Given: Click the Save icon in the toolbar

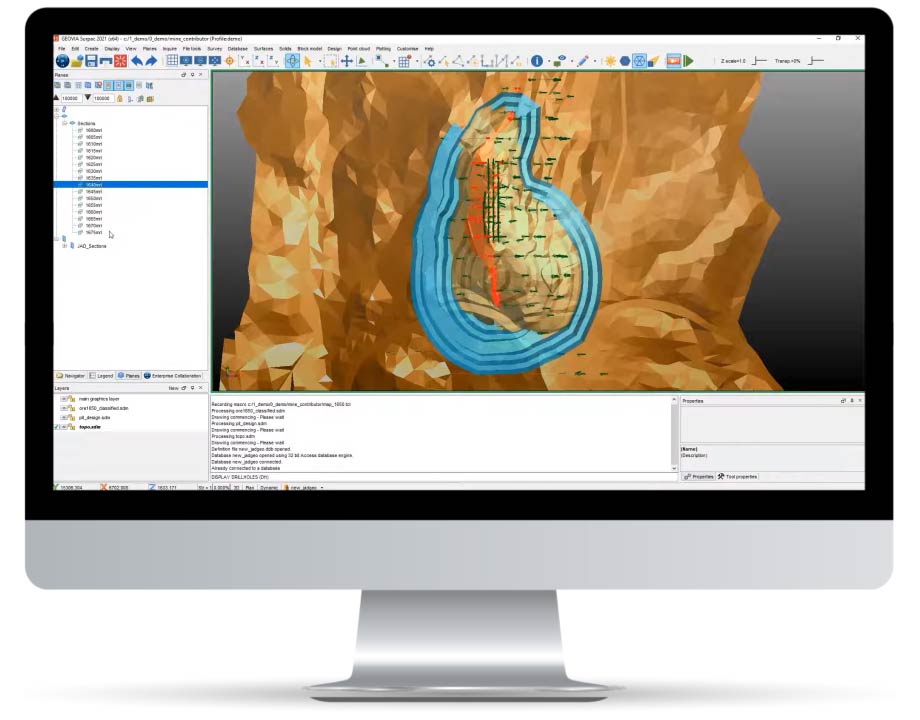Looking at the screenshot, I should tap(91, 61).
